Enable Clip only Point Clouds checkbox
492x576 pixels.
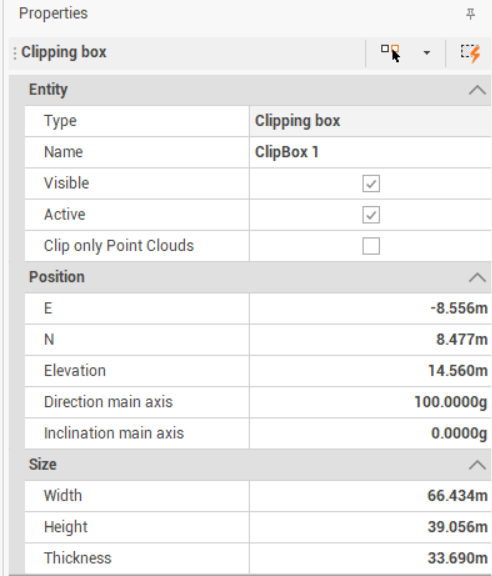pos(371,246)
